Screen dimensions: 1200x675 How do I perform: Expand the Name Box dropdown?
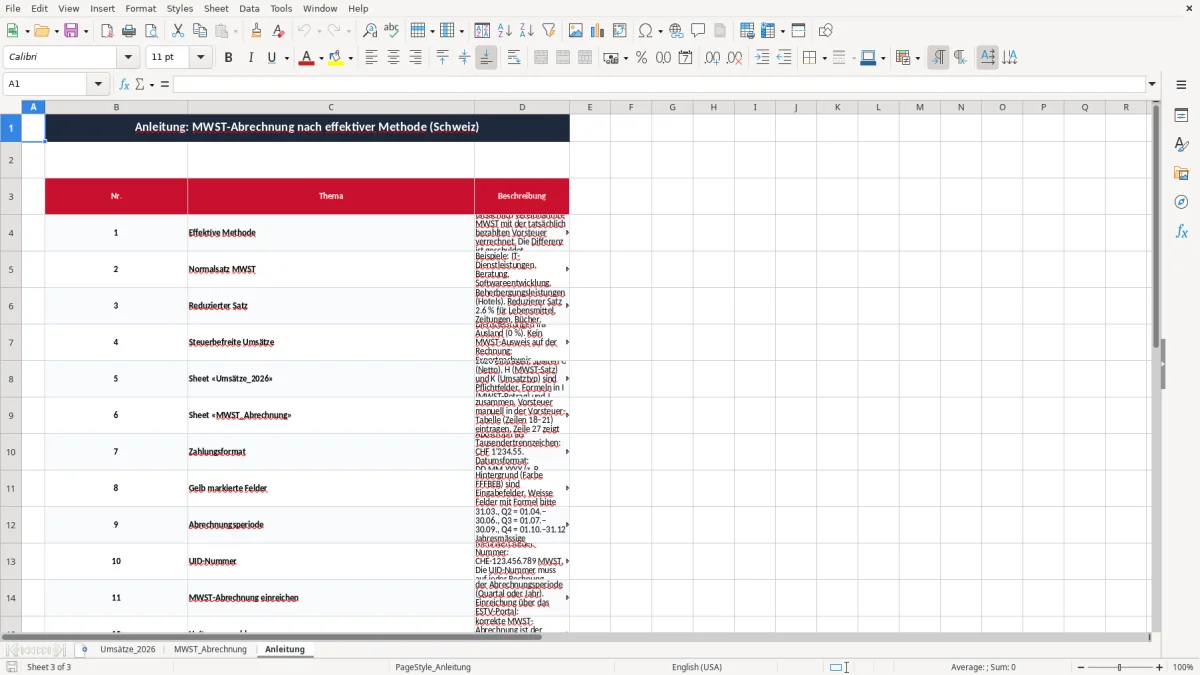99,84
